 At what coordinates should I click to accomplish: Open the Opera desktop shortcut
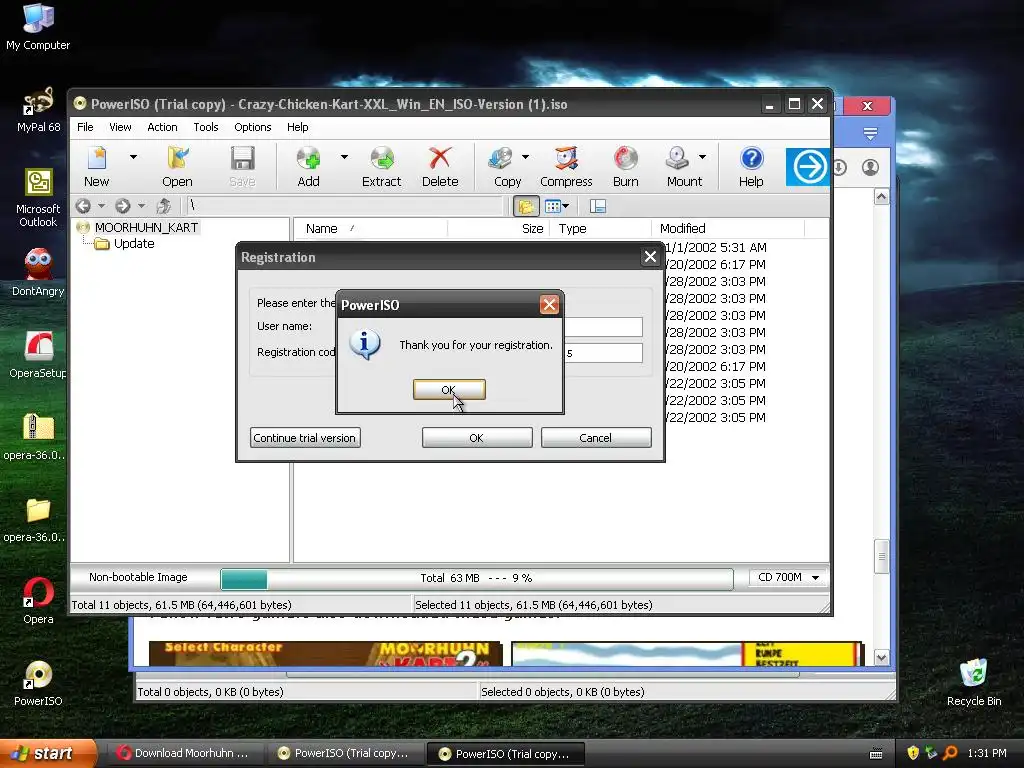tap(38, 601)
